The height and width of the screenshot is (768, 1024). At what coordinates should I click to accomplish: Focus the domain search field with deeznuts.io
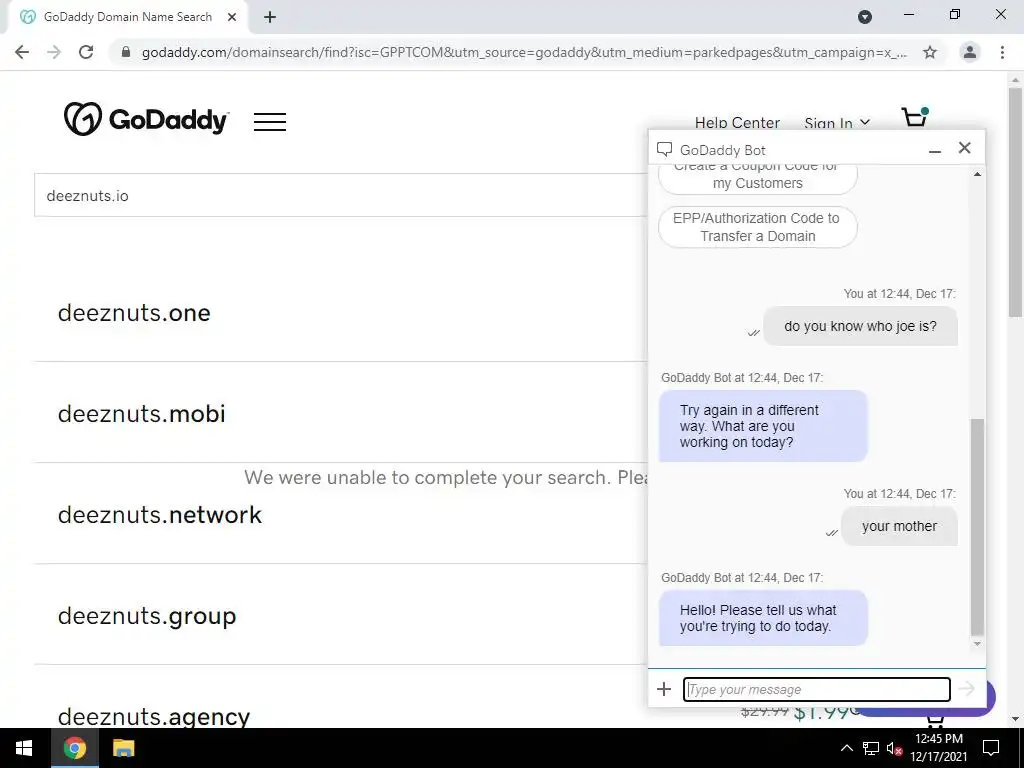[x=341, y=195]
